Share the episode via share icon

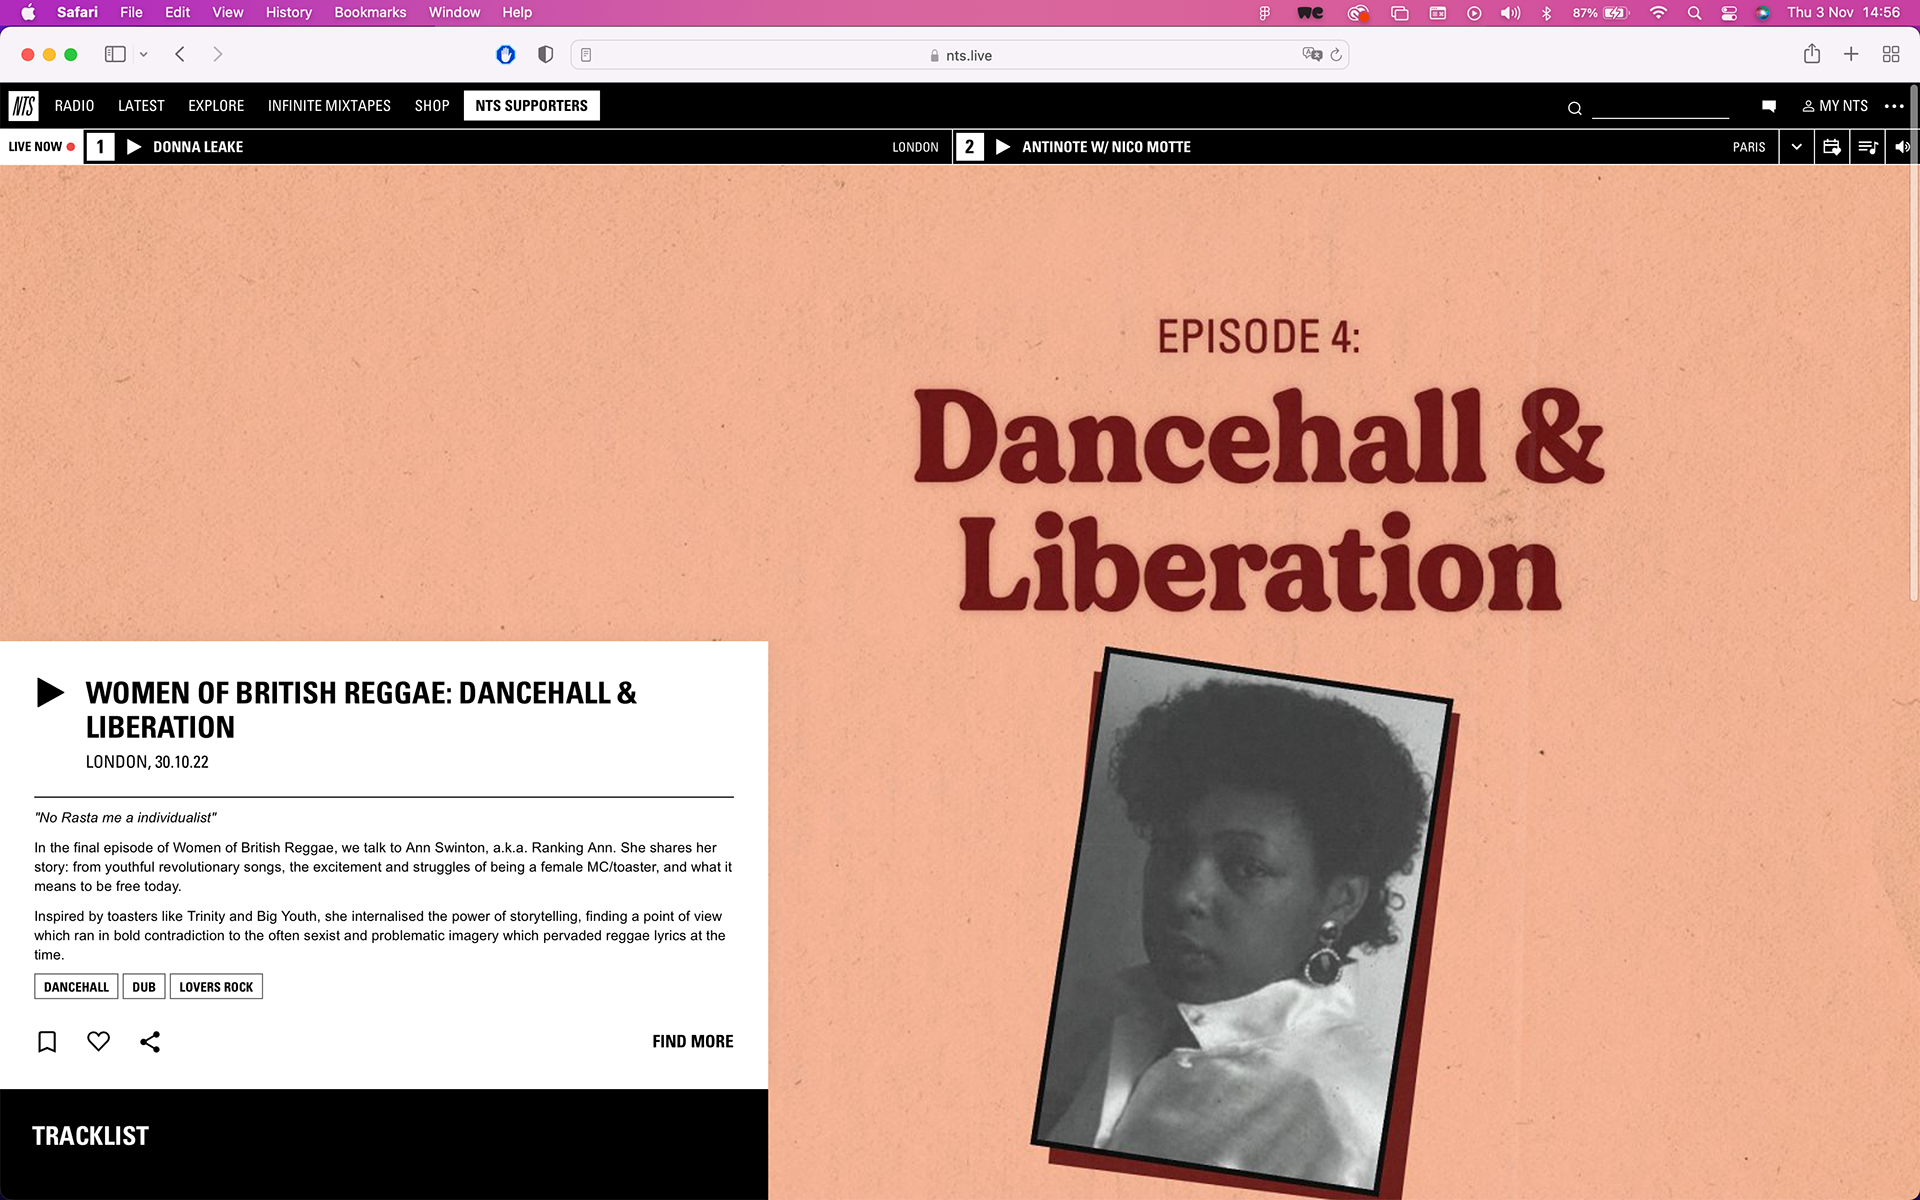point(150,1041)
